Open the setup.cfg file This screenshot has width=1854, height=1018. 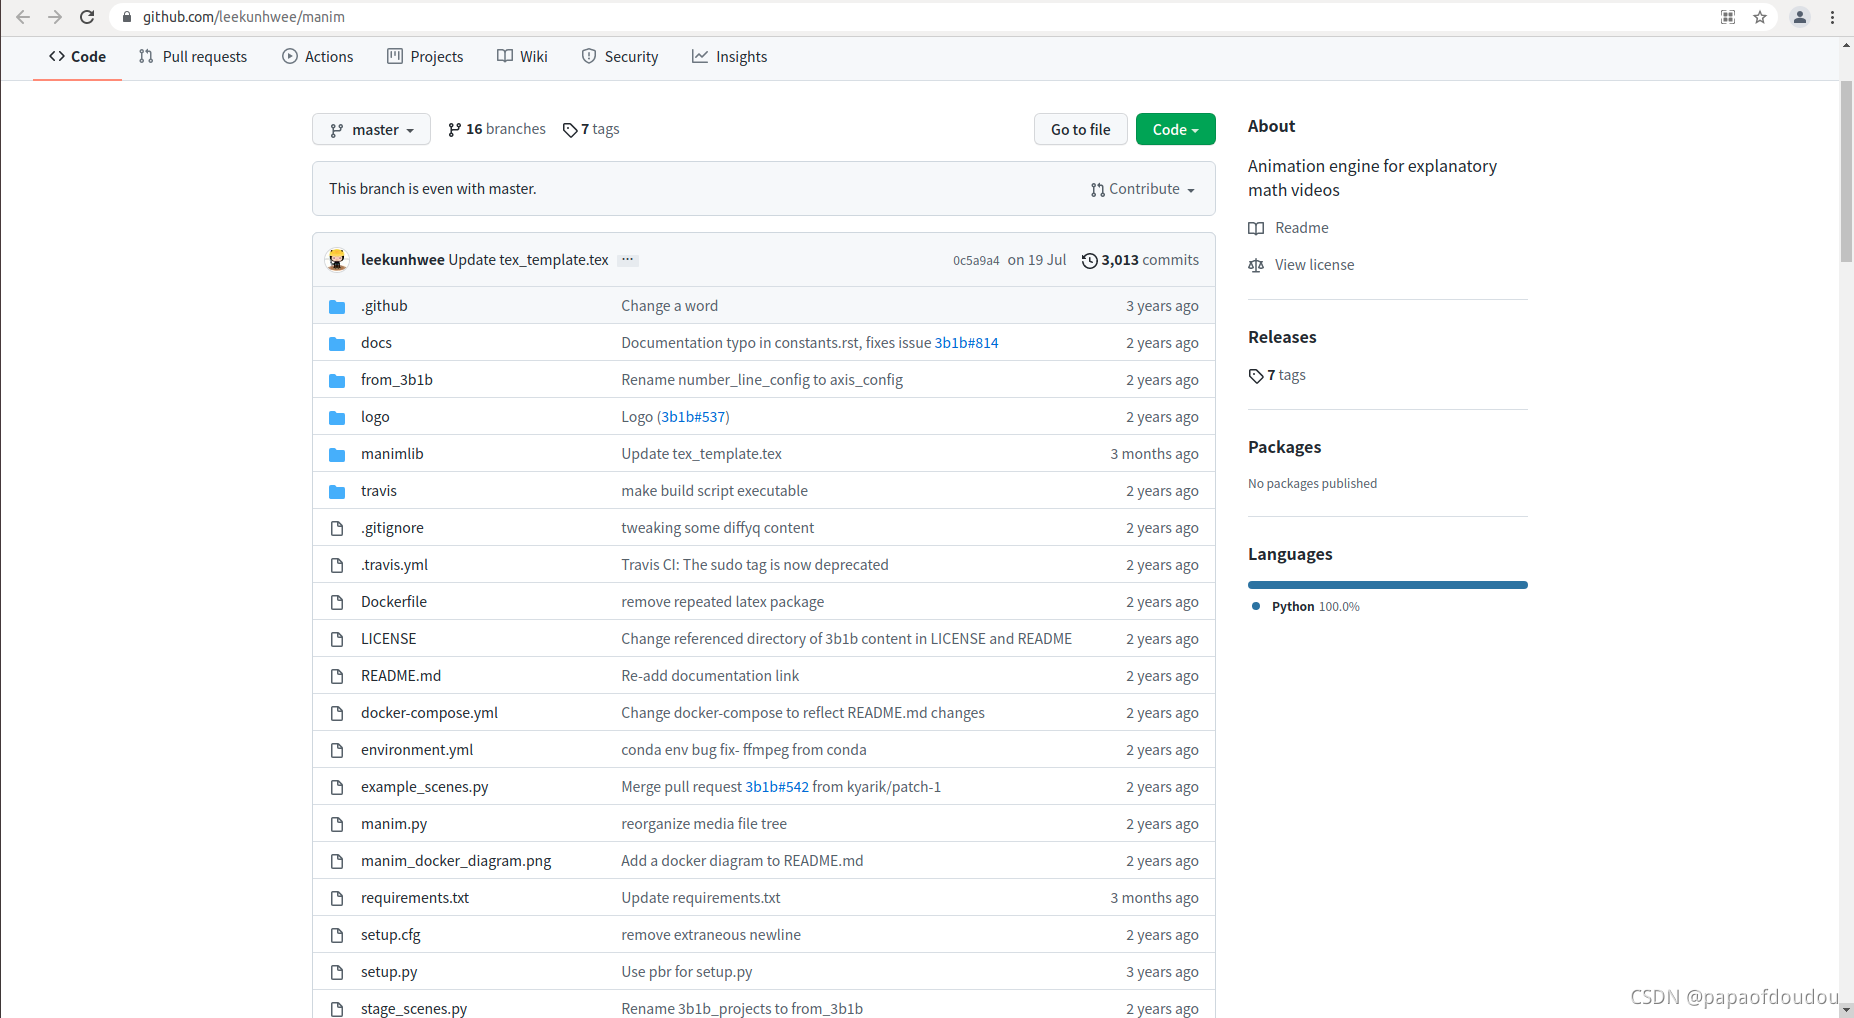[390, 935]
